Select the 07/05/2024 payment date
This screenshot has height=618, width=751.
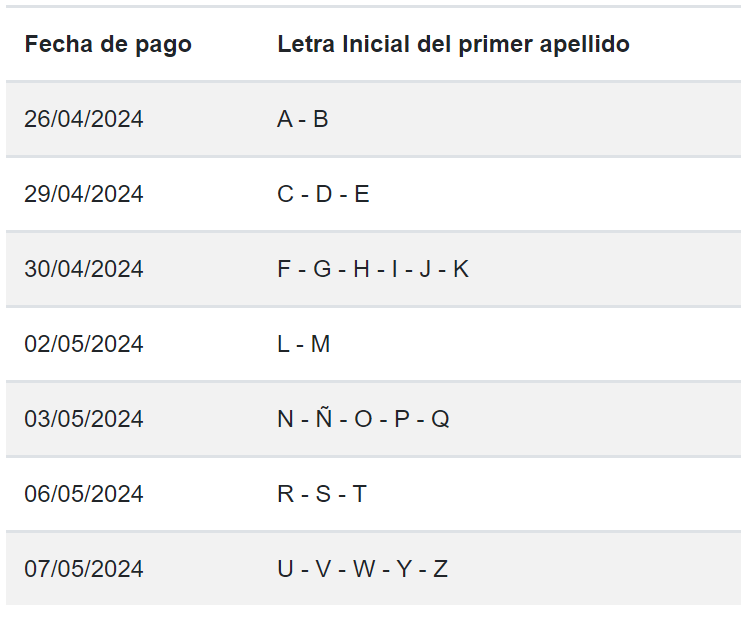[84, 569]
